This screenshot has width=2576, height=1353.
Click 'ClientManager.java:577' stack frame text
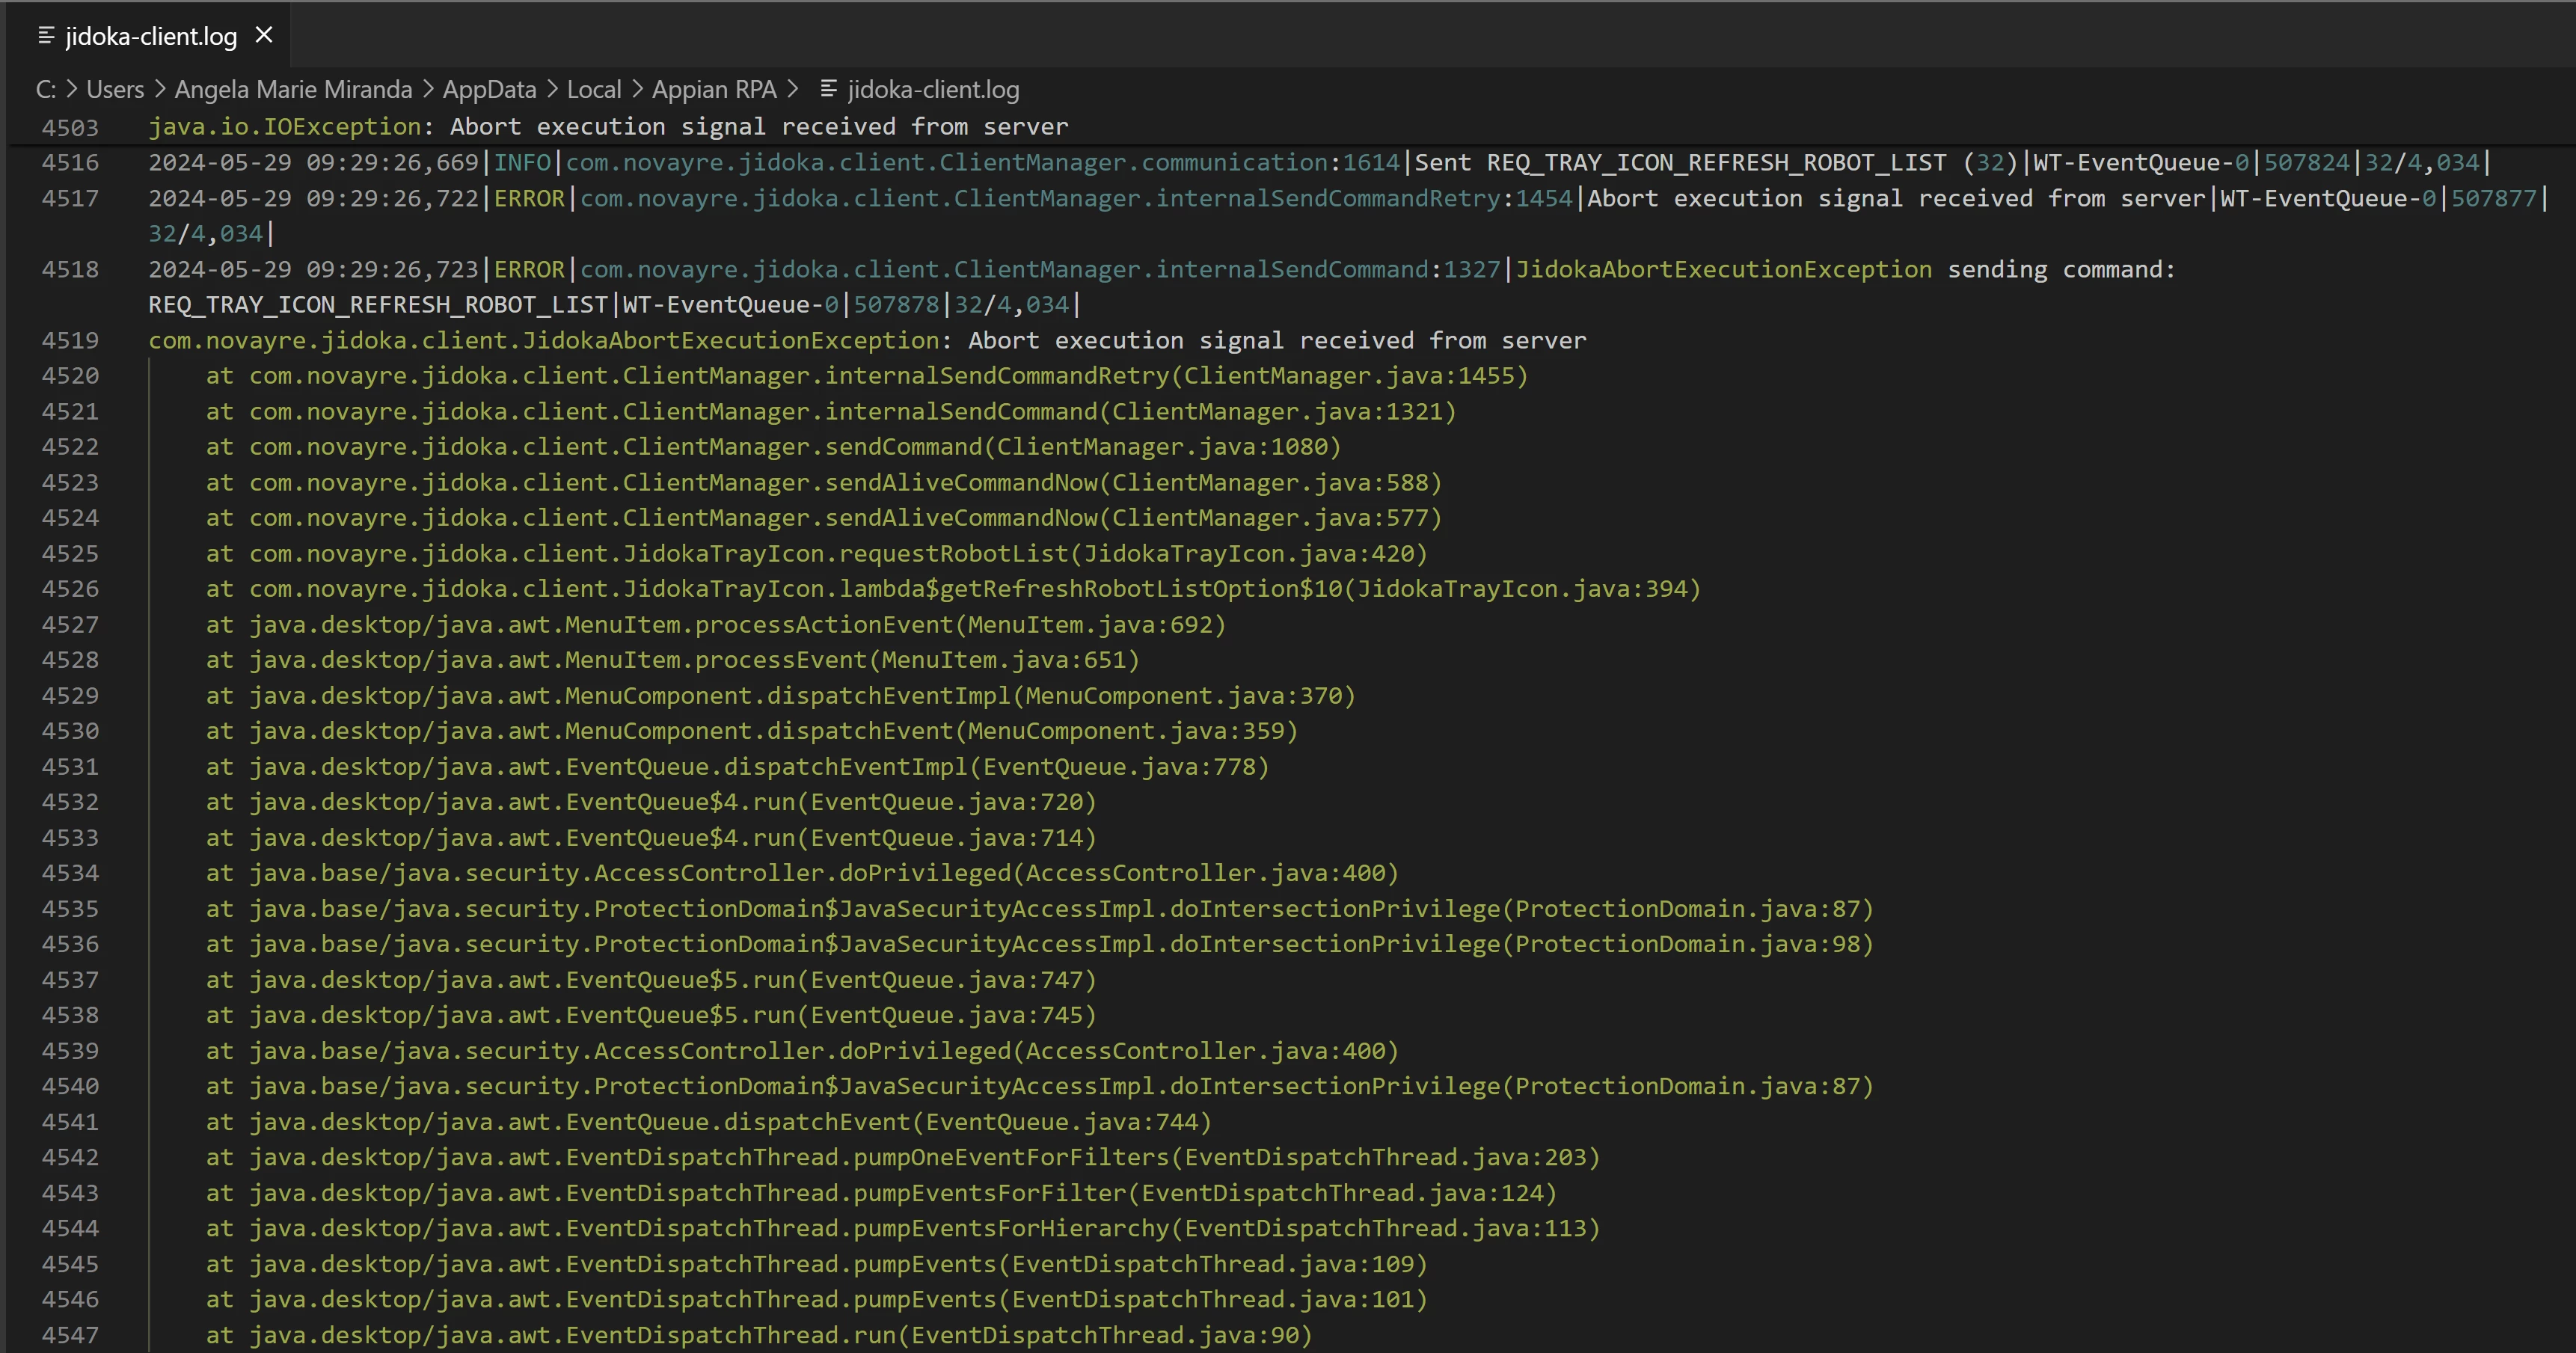click(1270, 518)
